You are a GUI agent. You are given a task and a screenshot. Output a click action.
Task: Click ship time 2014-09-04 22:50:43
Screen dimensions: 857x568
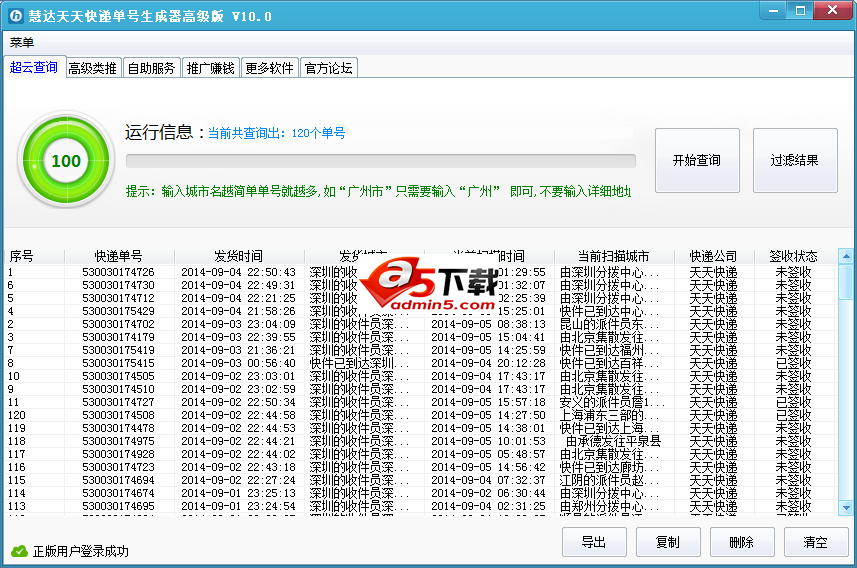coord(238,272)
